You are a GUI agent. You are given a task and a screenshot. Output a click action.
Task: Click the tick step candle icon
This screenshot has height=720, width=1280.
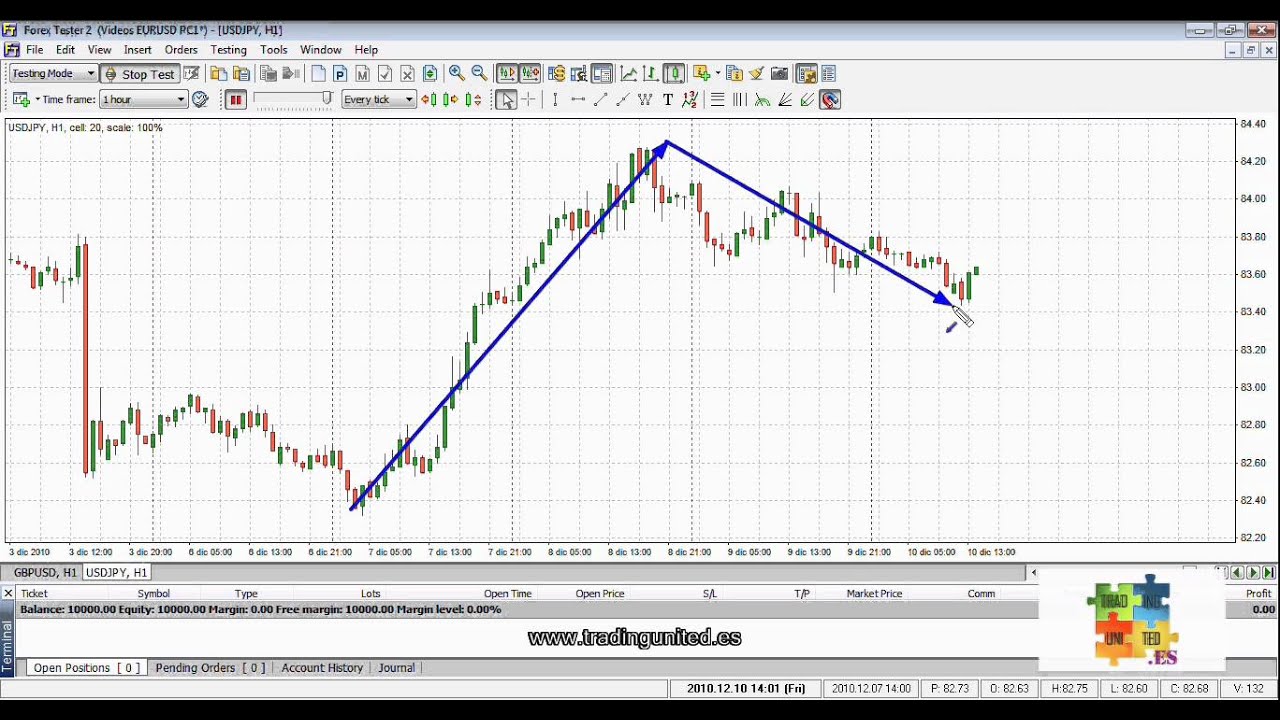(x=474, y=99)
